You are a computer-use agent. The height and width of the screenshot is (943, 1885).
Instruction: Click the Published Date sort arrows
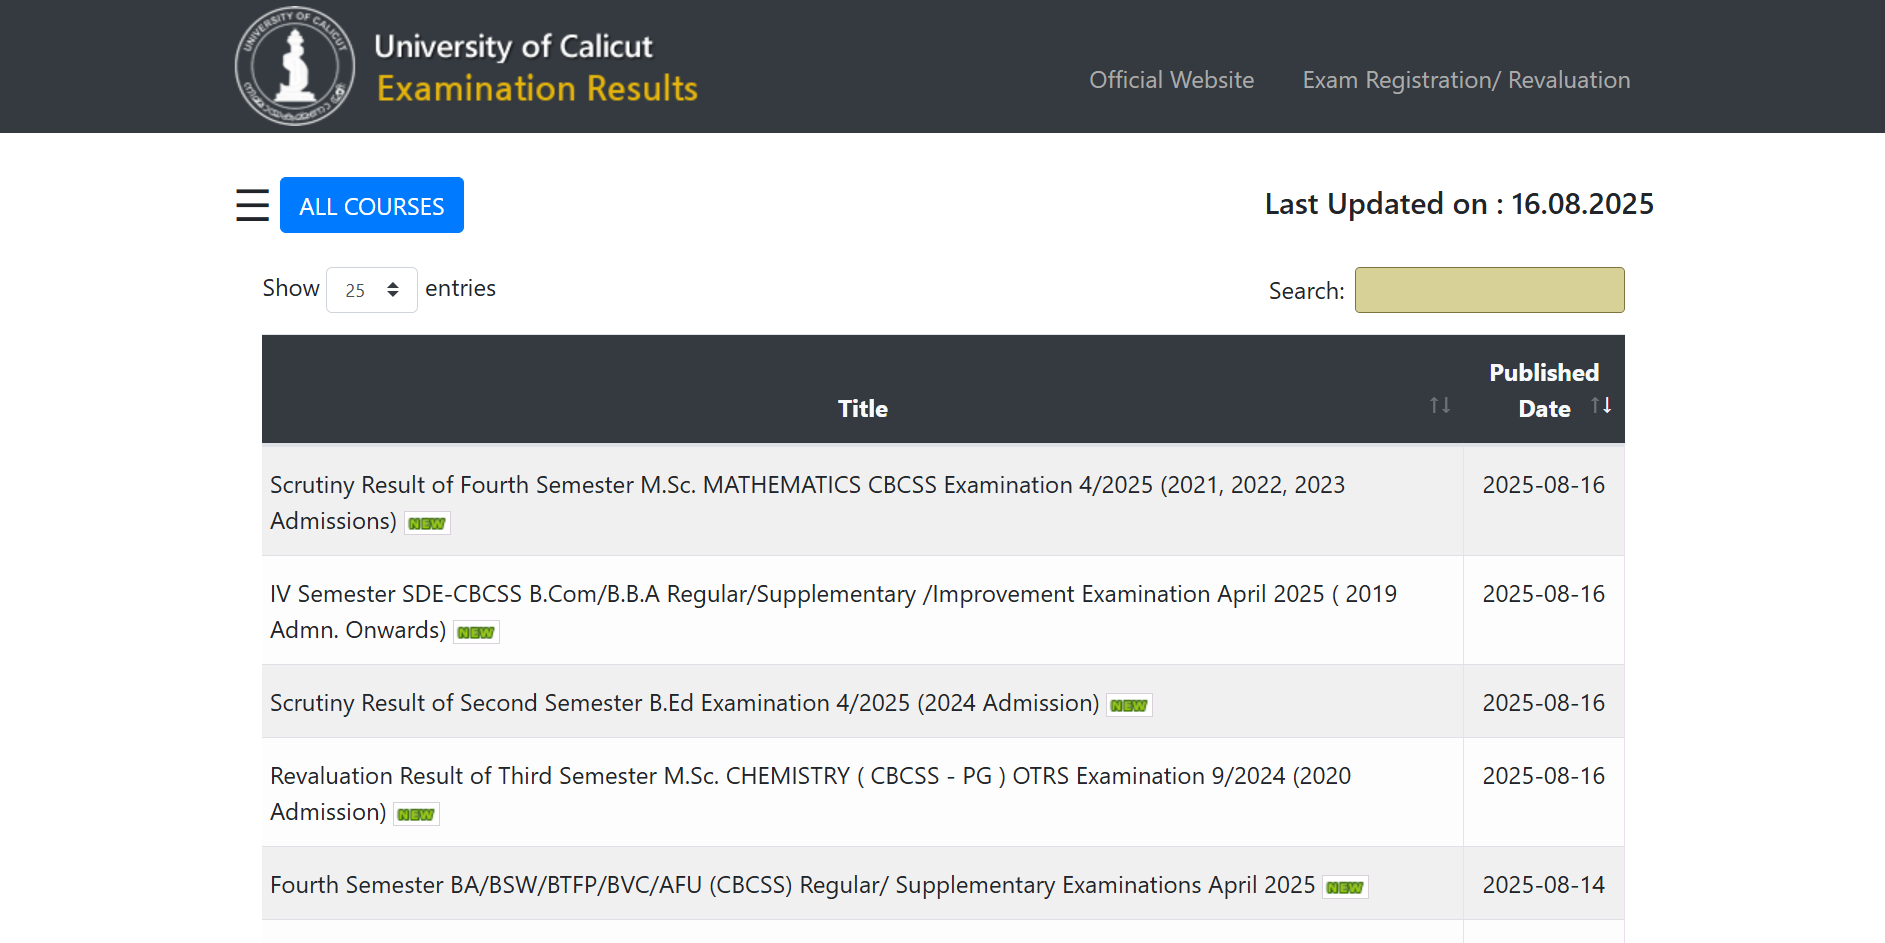[x=1600, y=405]
